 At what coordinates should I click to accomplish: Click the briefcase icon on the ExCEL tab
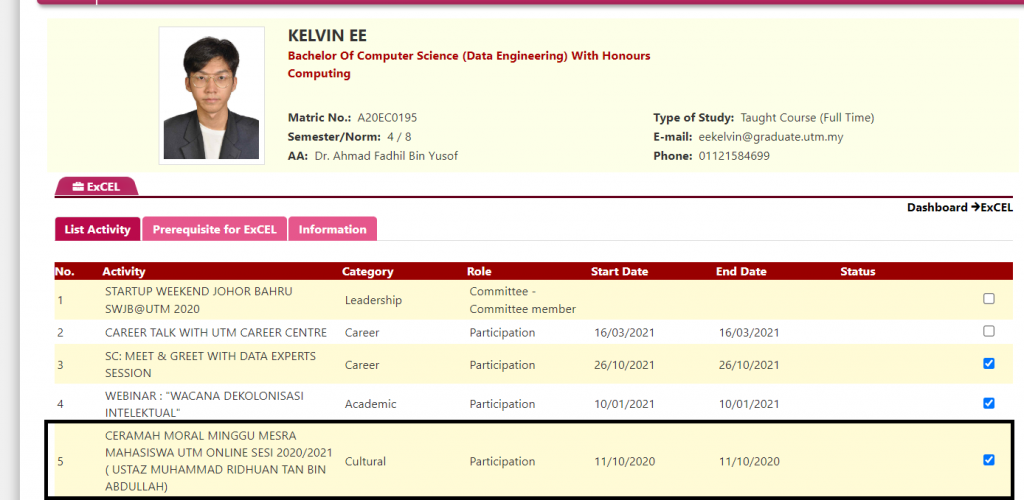[78, 186]
